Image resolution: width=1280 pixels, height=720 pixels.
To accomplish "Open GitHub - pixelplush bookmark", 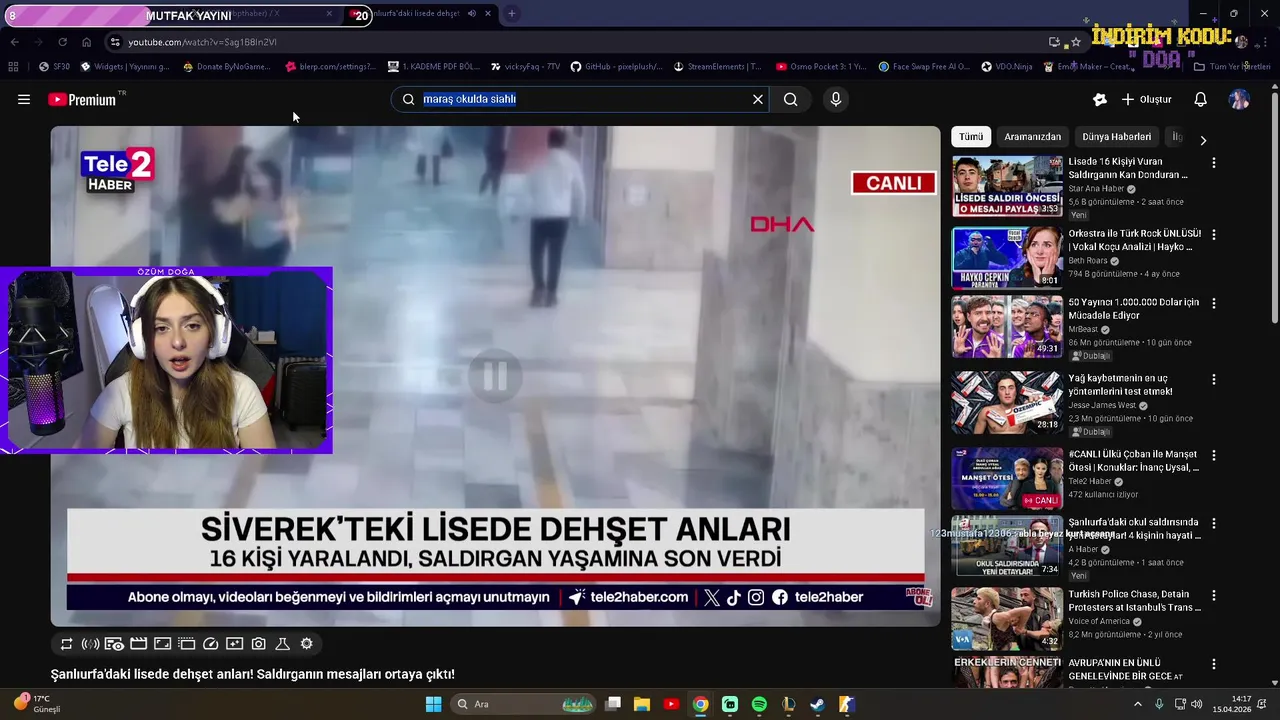I will tap(617, 67).
